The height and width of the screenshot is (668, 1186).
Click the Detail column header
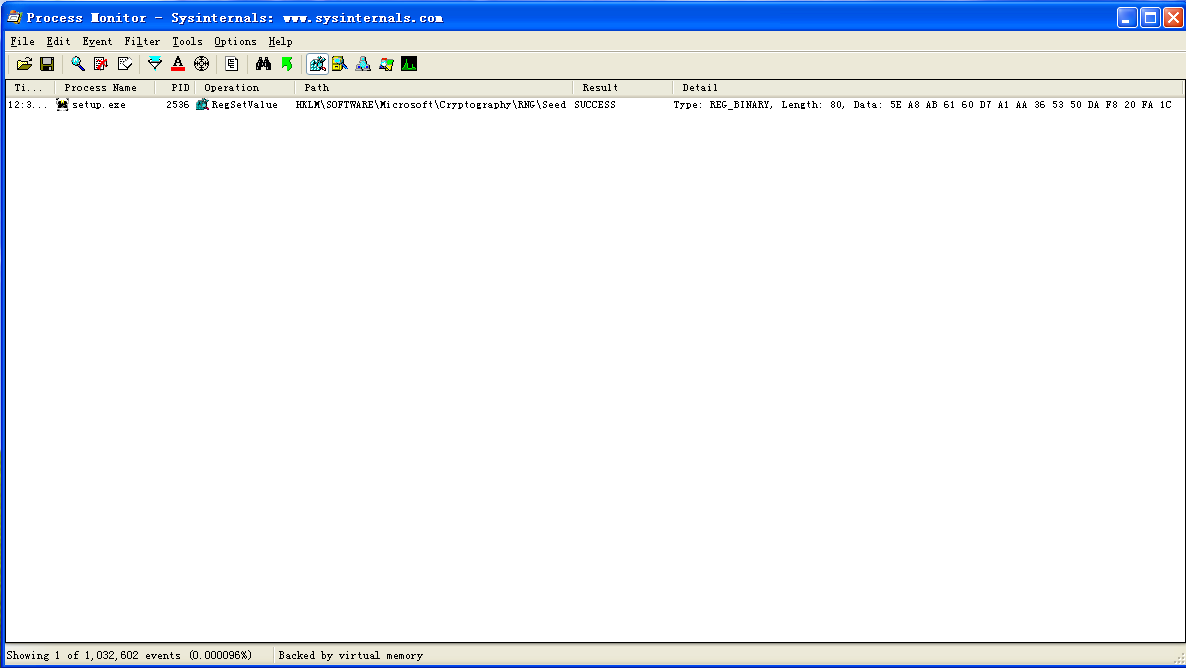click(x=928, y=88)
